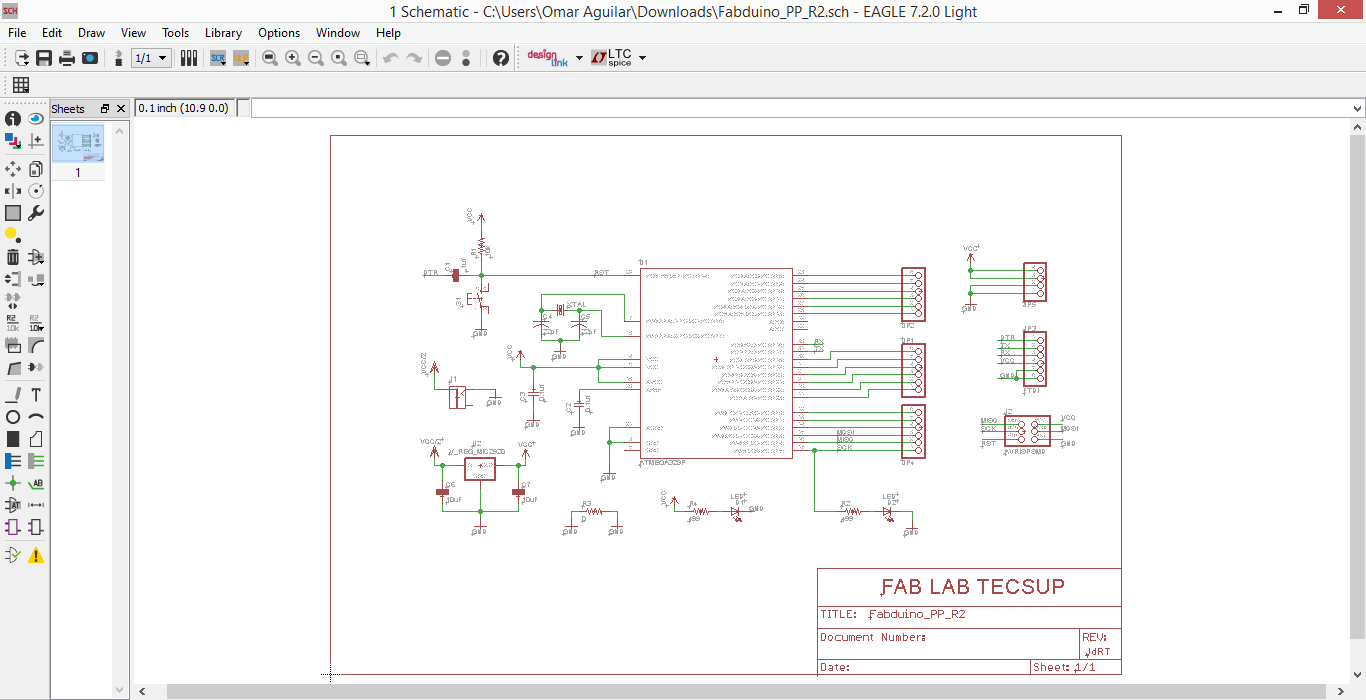Select the Text tool
Image resolution: width=1366 pixels, height=700 pixels.
(x=36, y=395)
